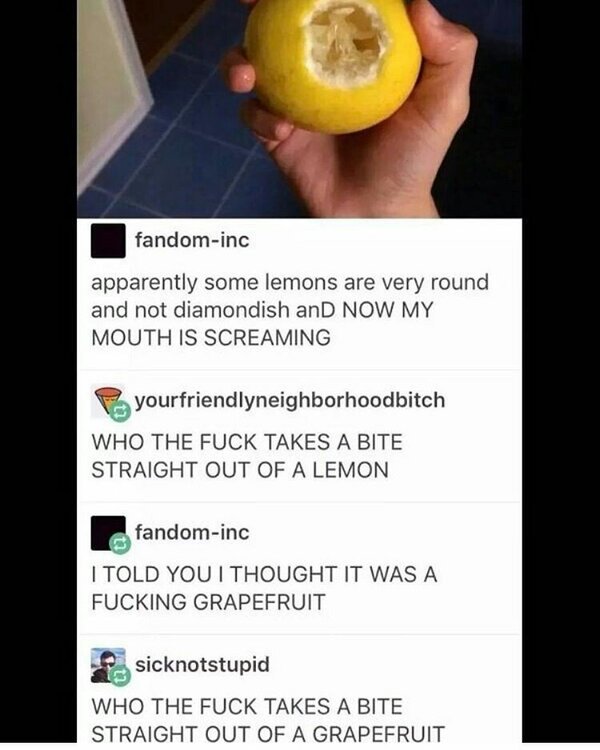Click the 'apparently some lemons are very round' text

tap(290, 282)
